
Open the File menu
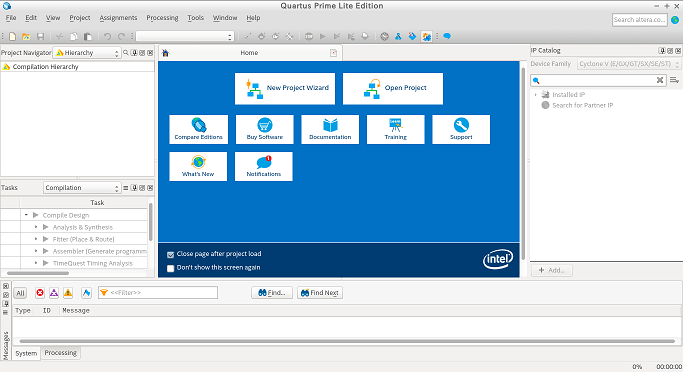pyautogui.click(x=11, y=18)
